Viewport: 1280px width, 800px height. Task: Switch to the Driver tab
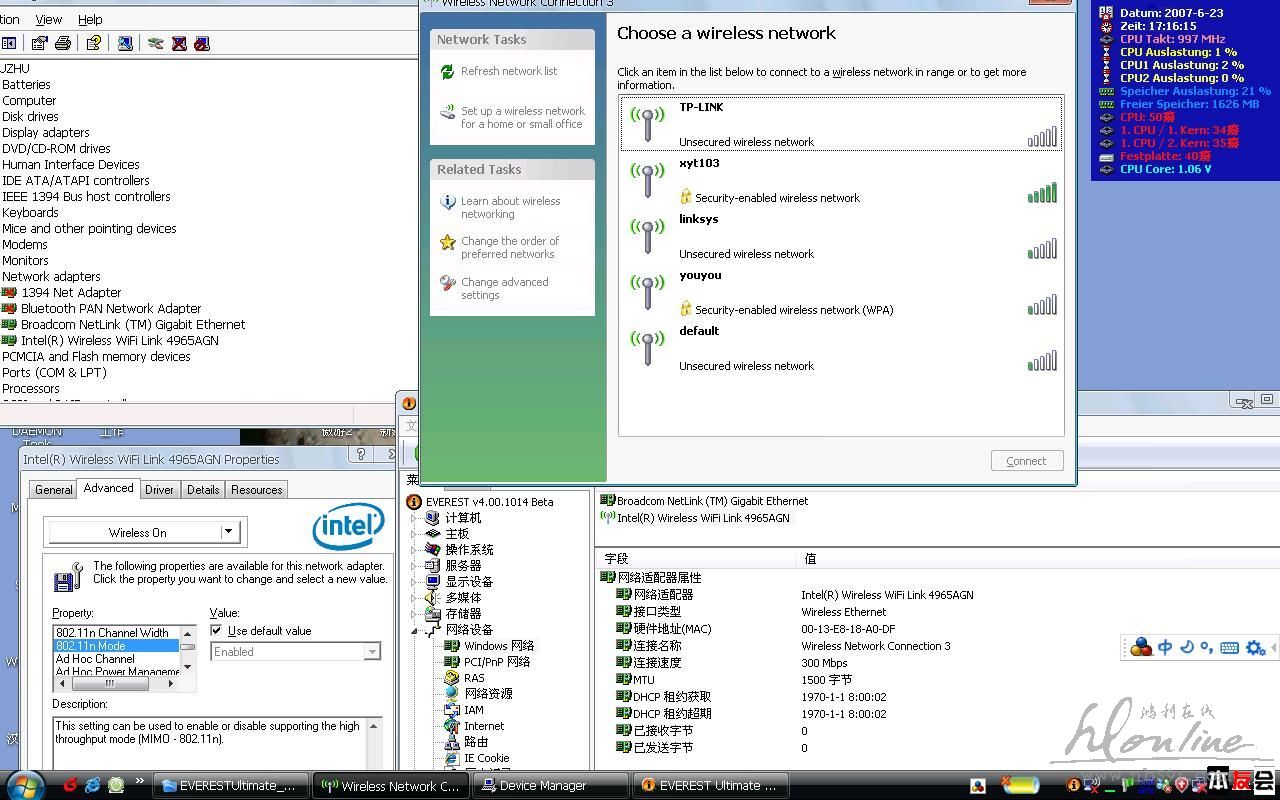point(159,490)
